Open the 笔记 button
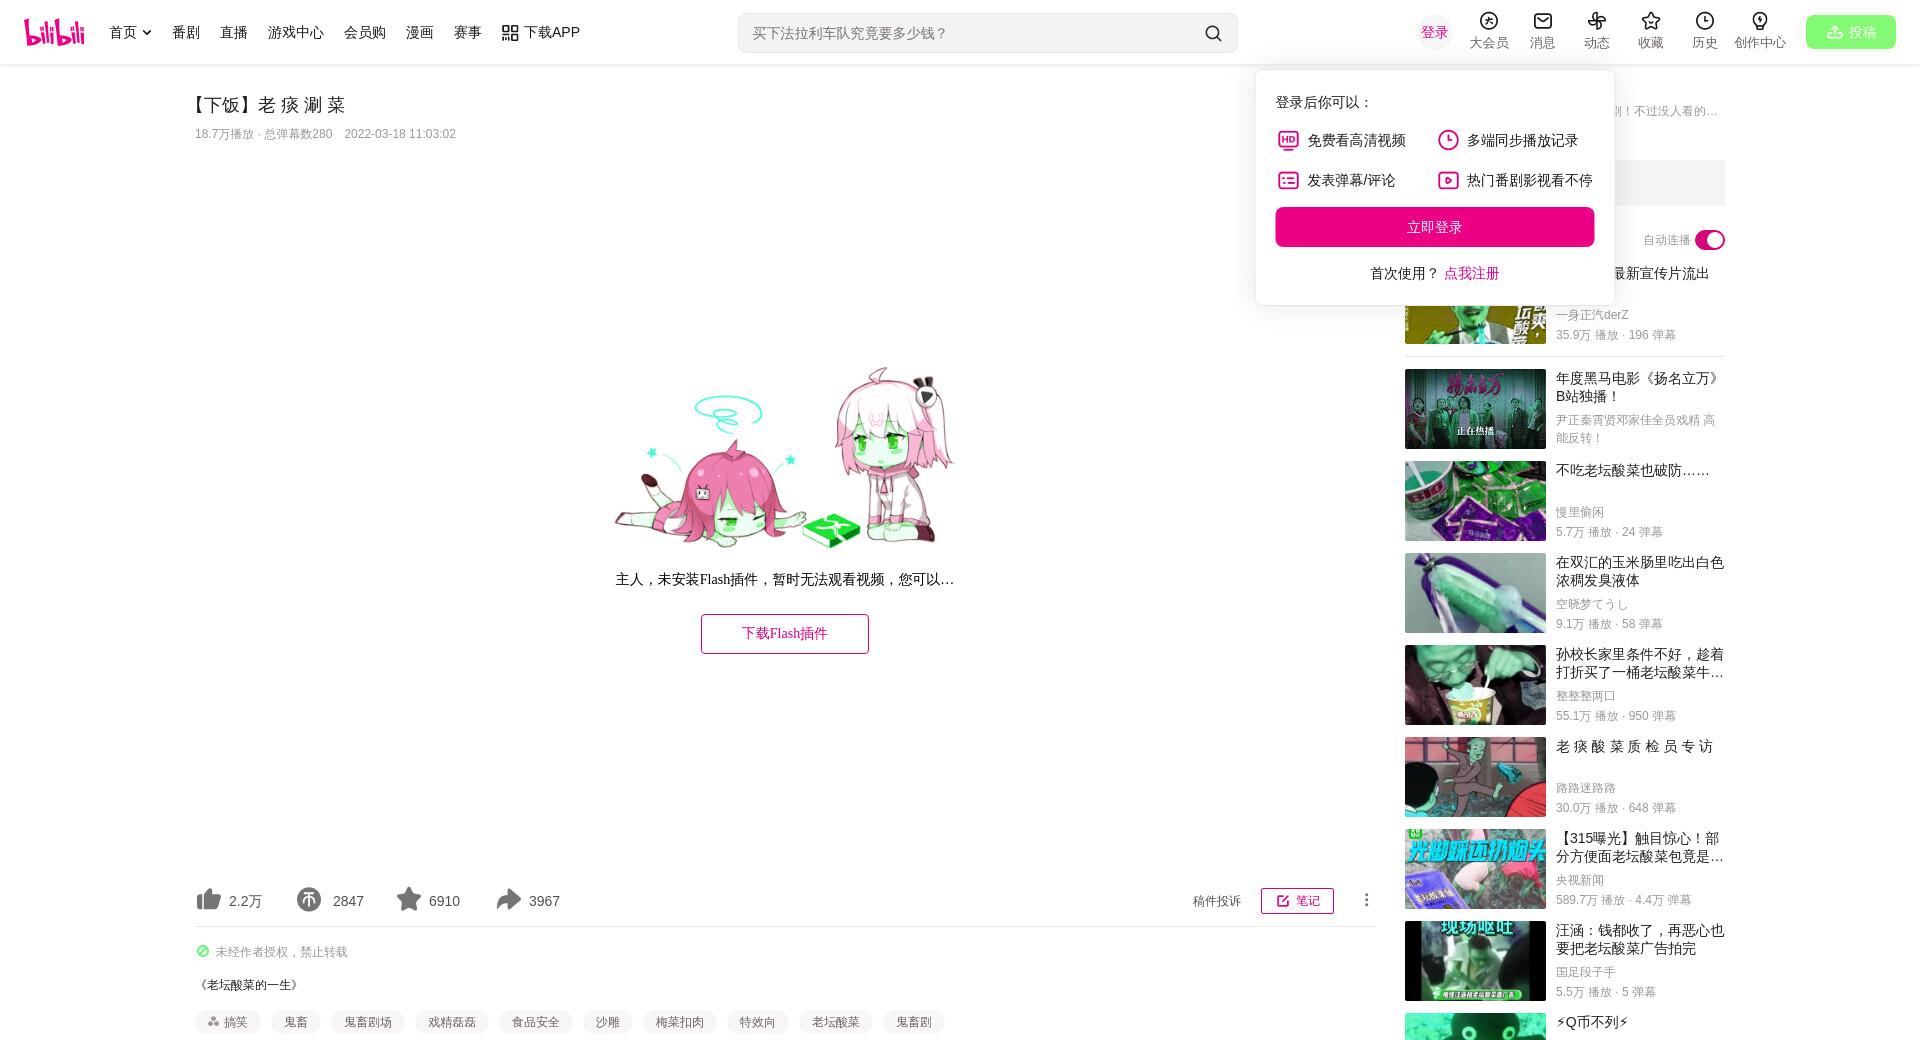 point(1297,901)
